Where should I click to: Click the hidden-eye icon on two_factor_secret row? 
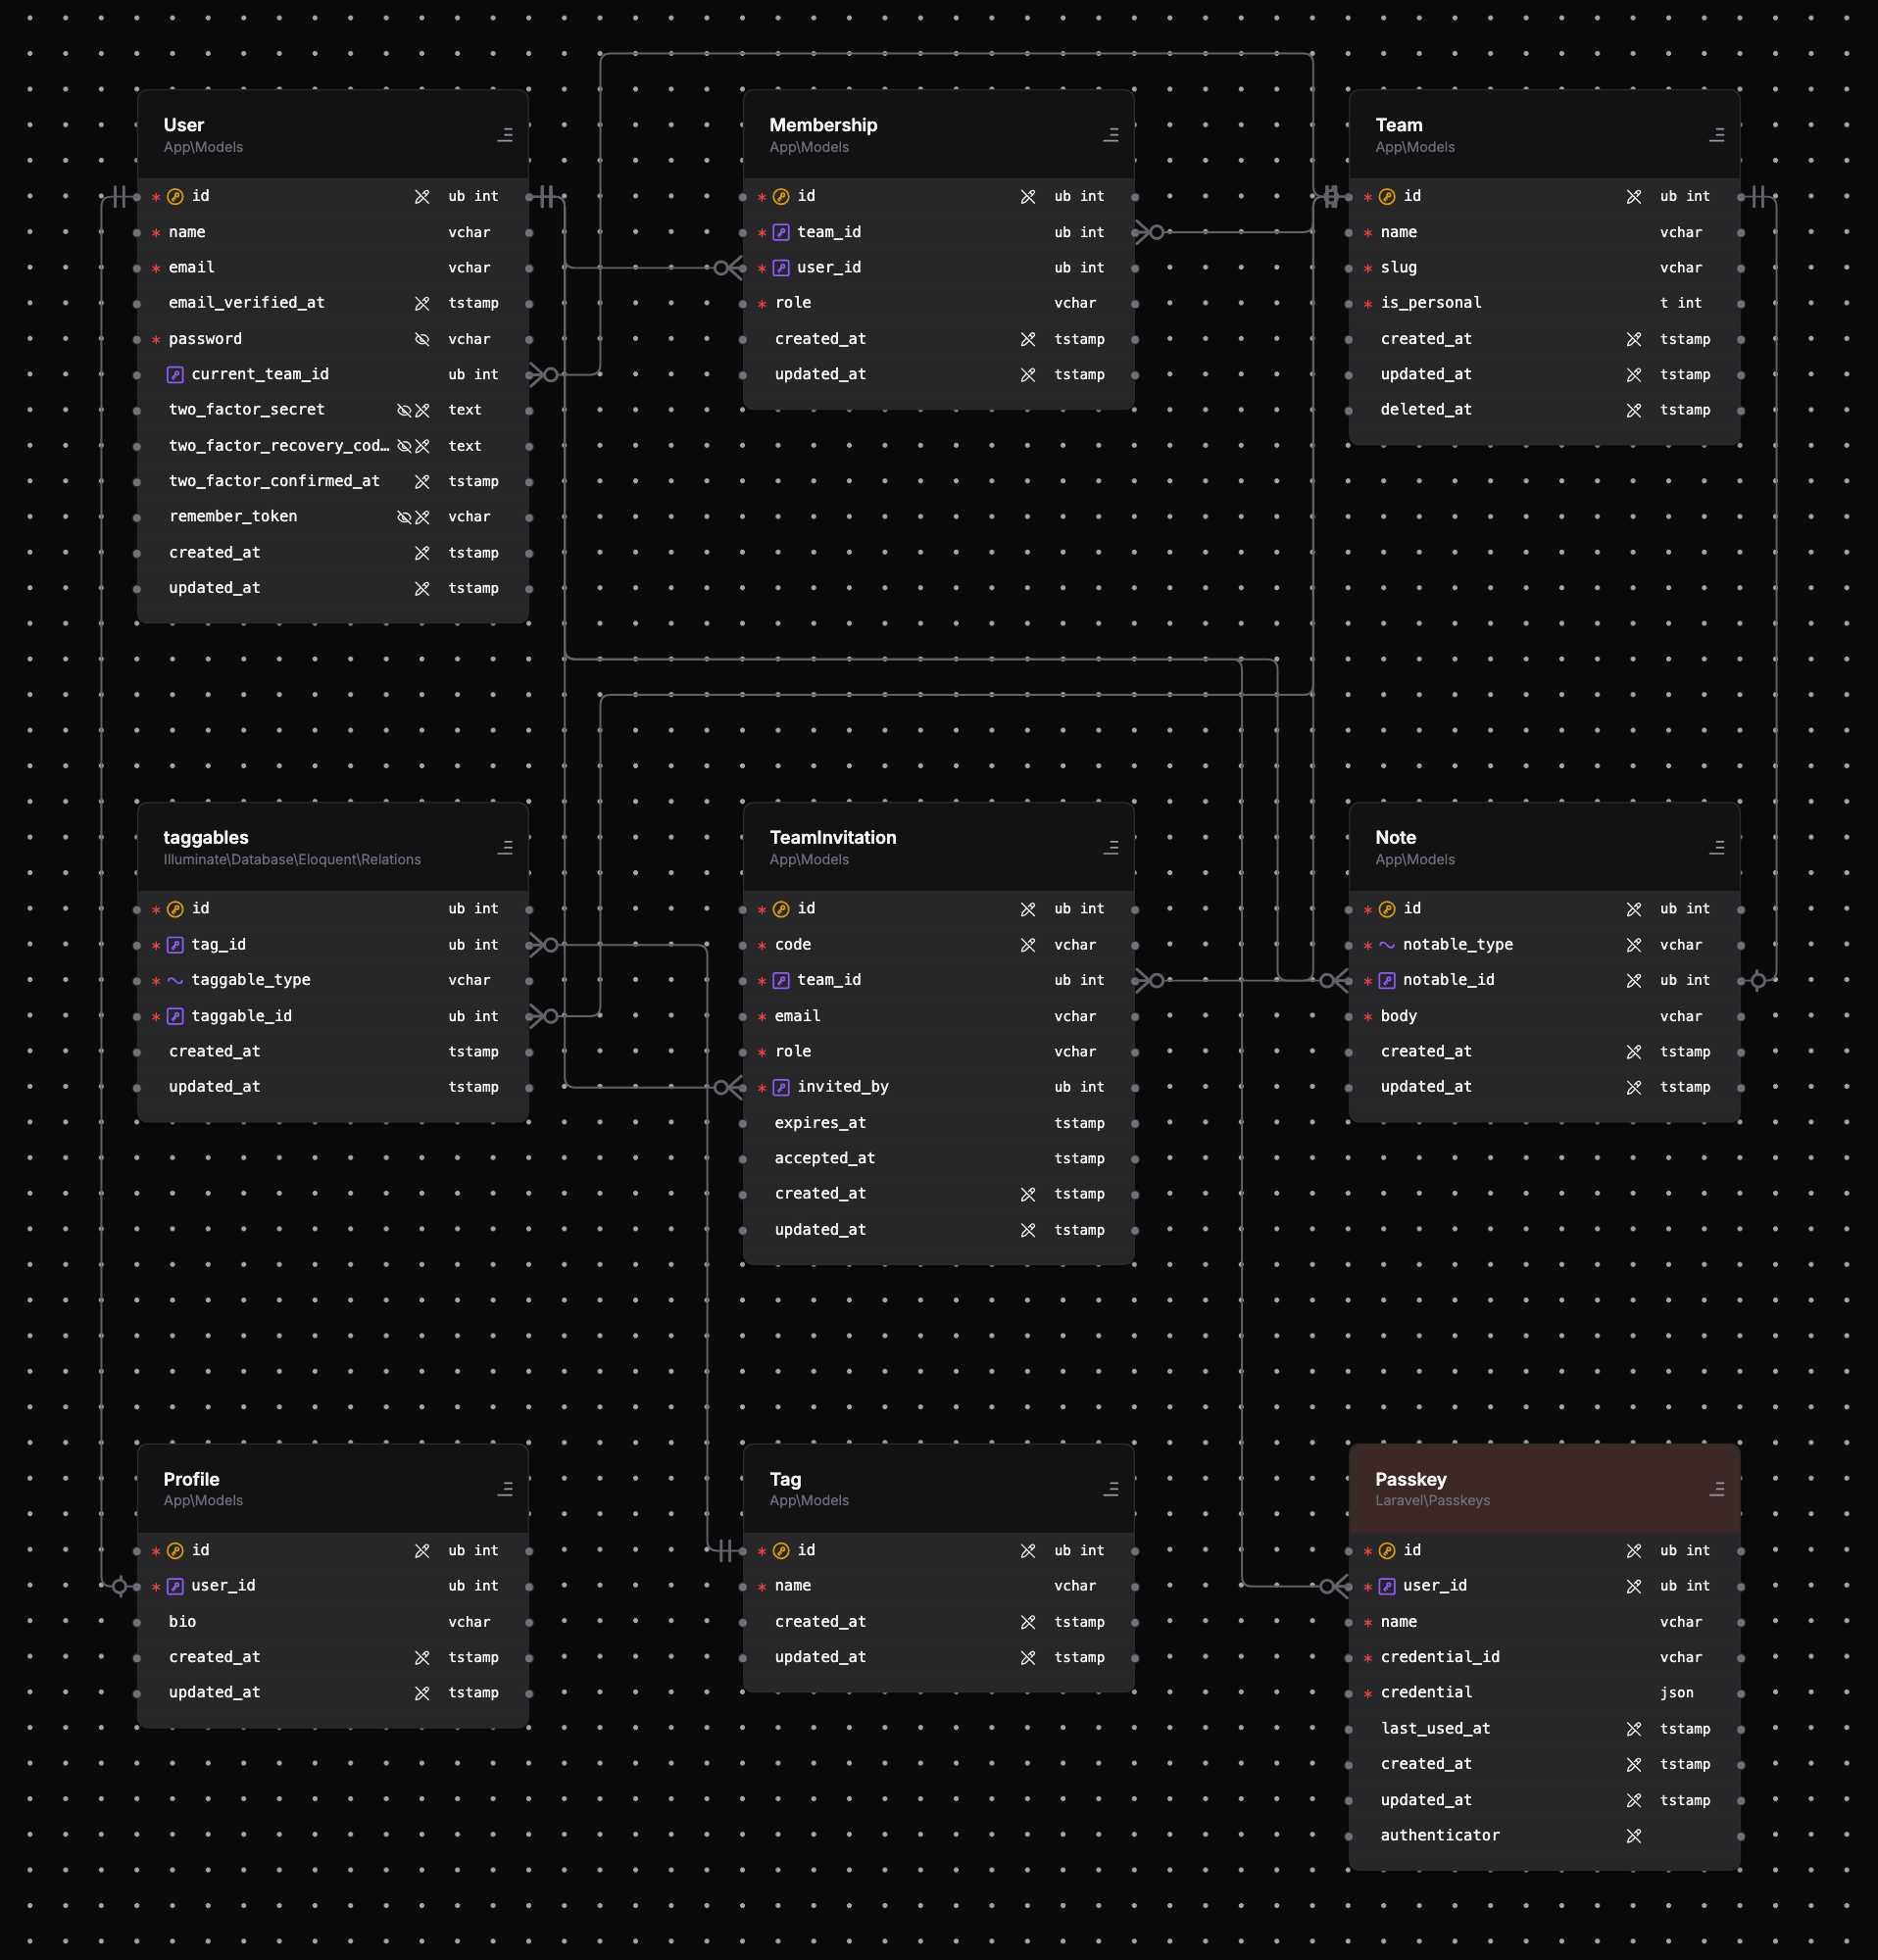tap(404, 411)
